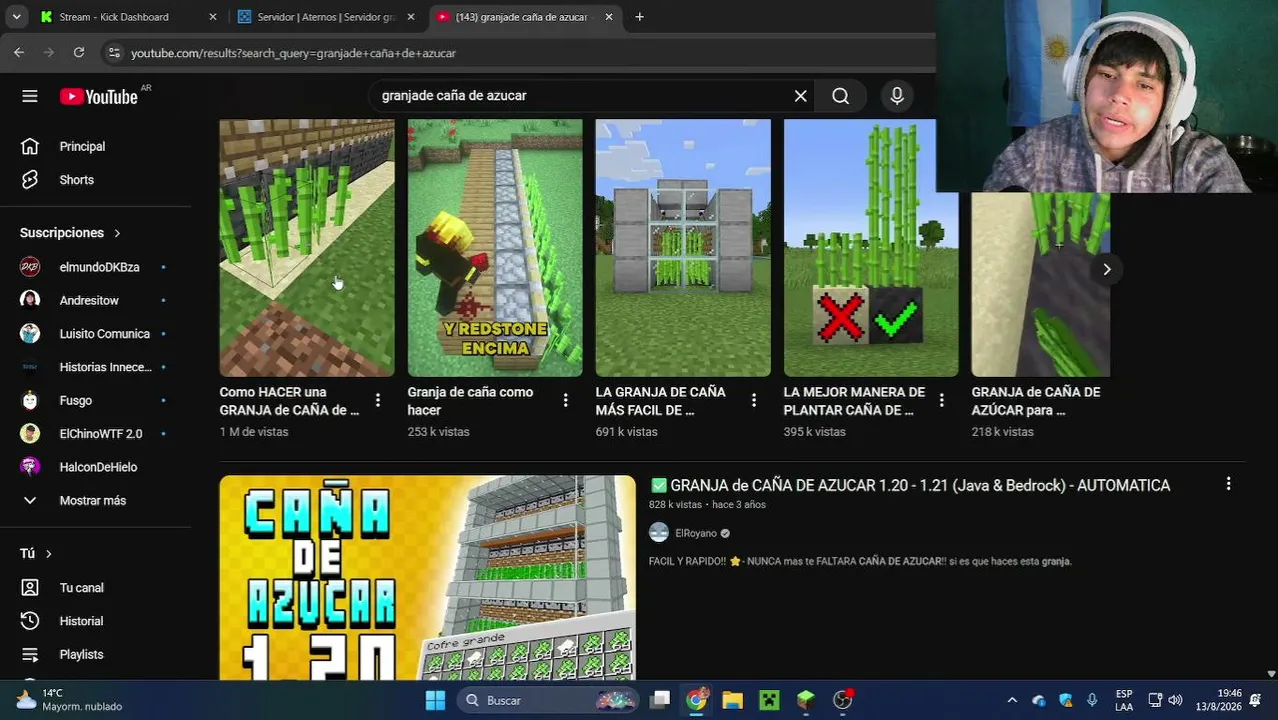Image resolution: width=1278 pixels, height=720 pixels.
Task: Show next Shorts with the right arrow
Action: point(1106,269)
